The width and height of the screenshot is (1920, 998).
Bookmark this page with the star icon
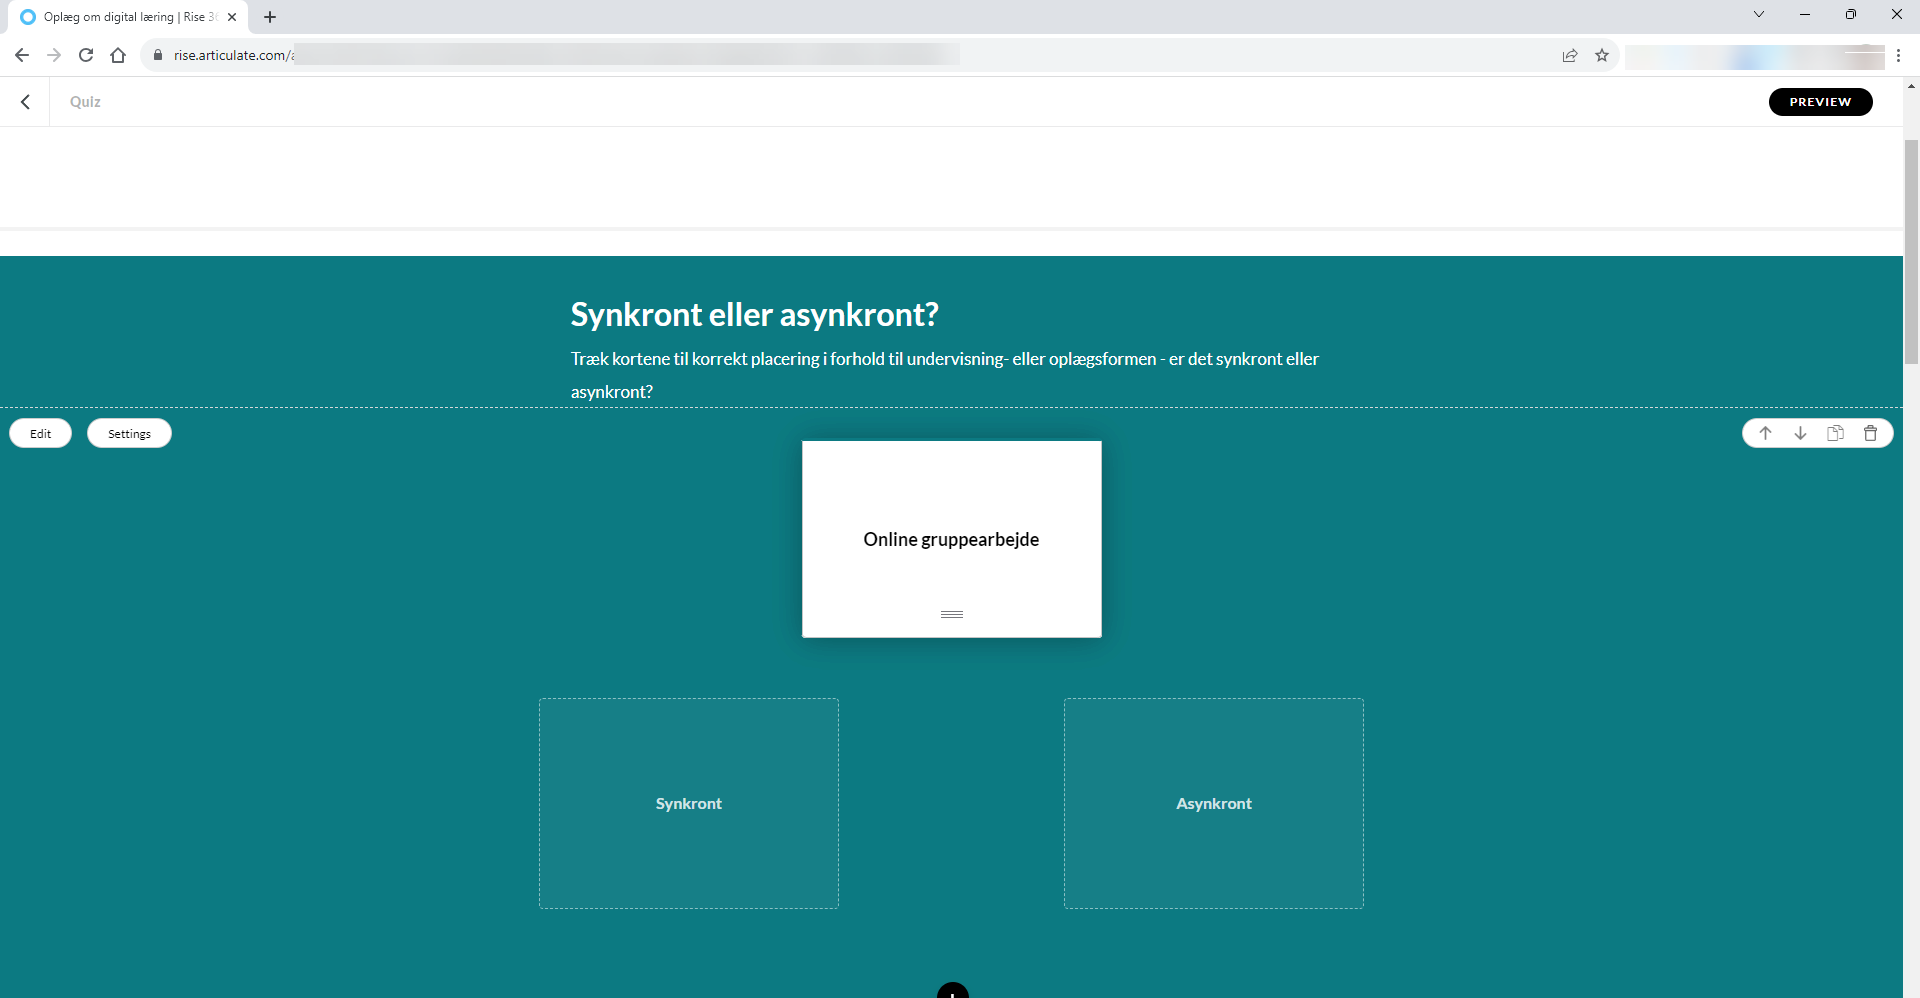1602,55
